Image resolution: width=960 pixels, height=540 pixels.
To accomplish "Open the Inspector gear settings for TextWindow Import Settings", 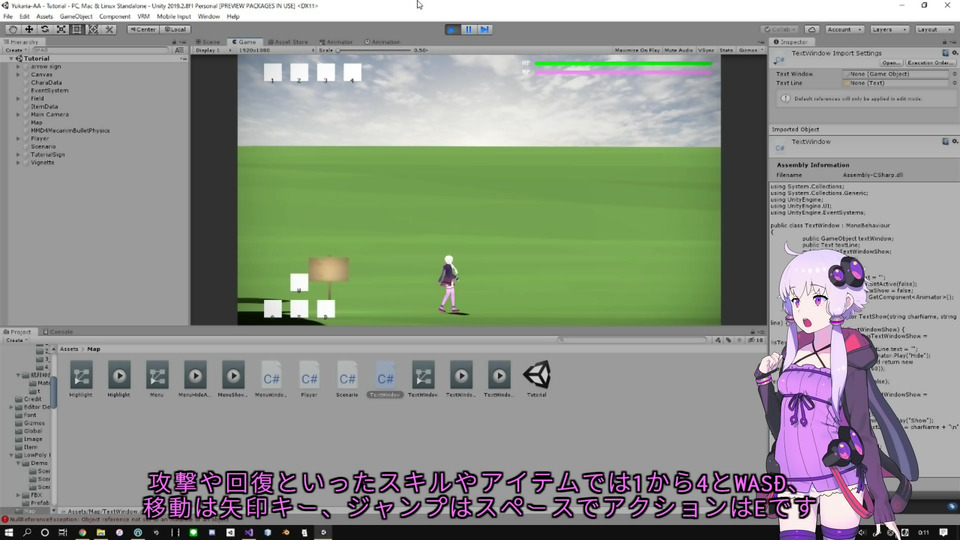I will [x=954, y=53].
